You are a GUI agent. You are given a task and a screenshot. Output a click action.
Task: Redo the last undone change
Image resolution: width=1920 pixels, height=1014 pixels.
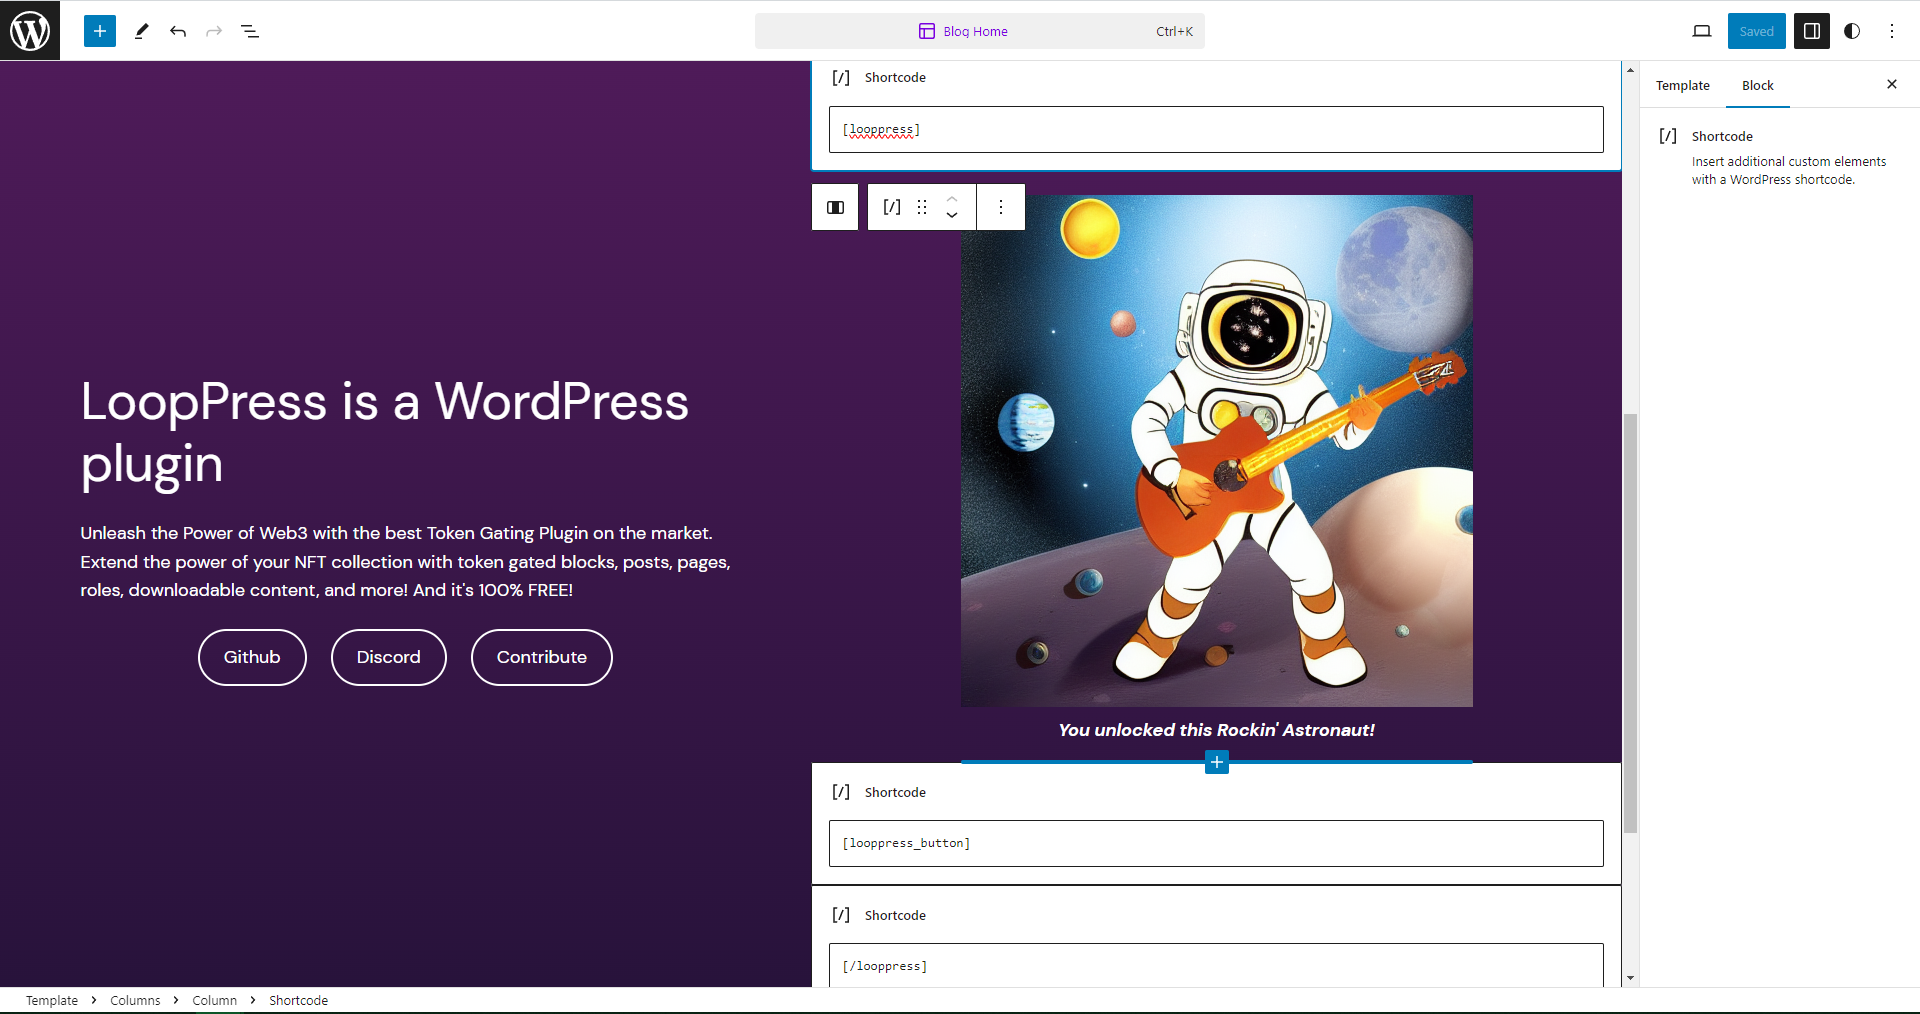tap(214, 31)
